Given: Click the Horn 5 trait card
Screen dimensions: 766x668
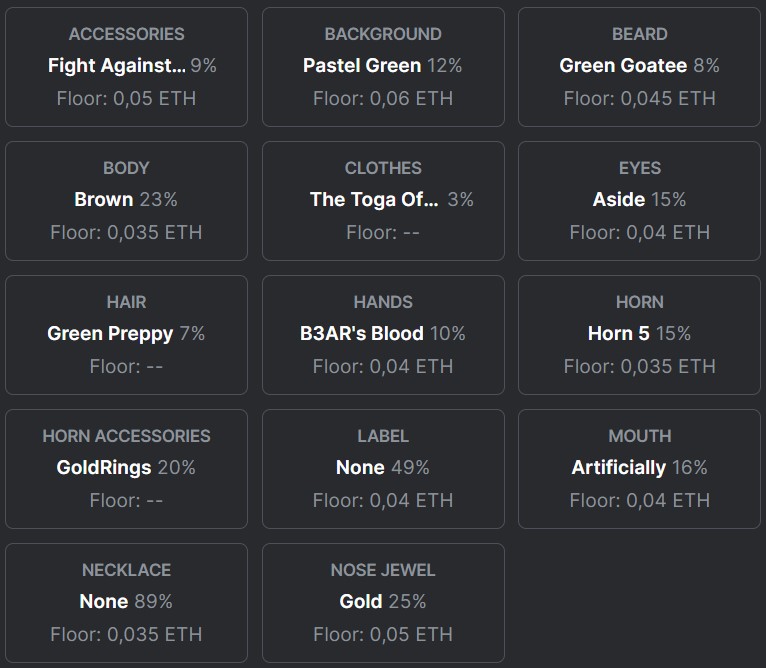Looking at the screenshot, I should click(x=639, y=335).
